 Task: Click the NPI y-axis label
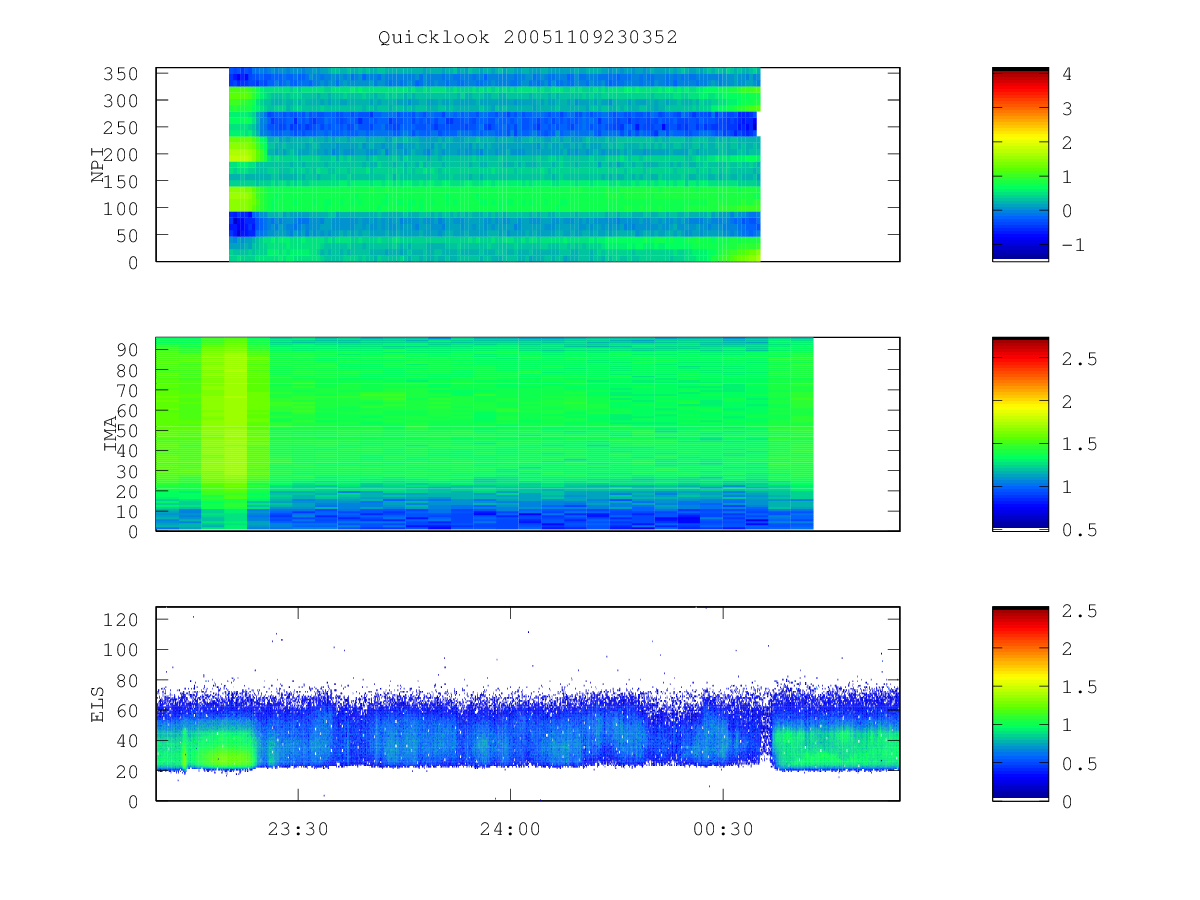98,165
